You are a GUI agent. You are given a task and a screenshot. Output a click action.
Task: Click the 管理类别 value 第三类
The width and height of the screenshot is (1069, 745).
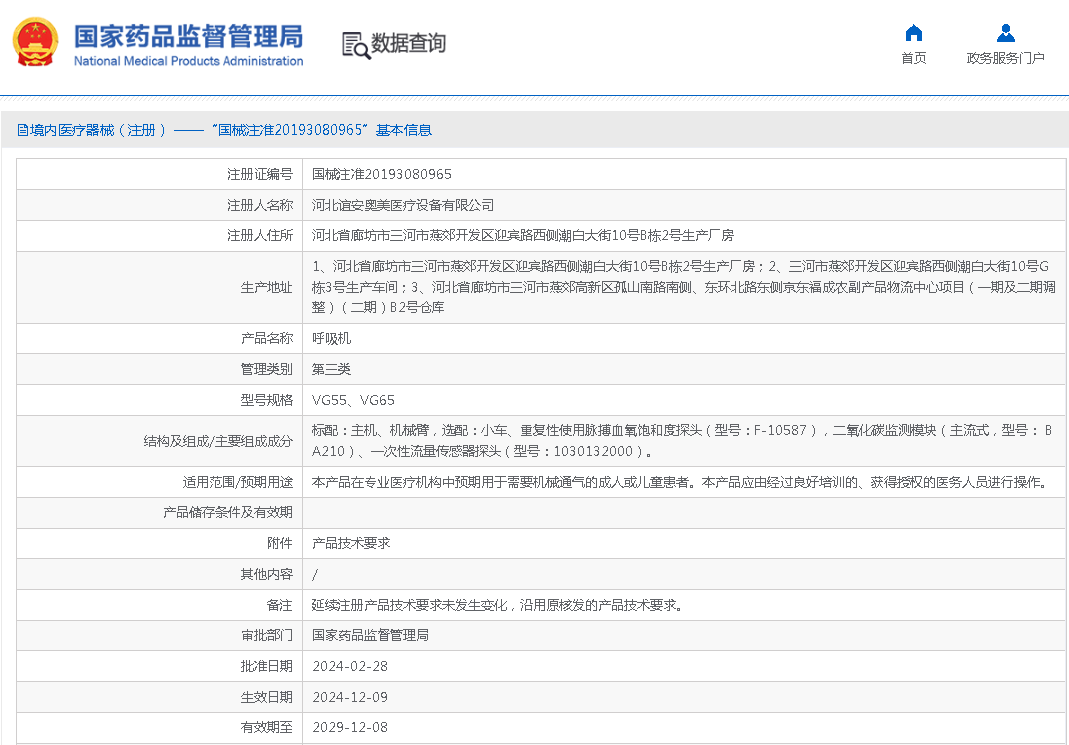pyautogui.click(x=331, y=369)
